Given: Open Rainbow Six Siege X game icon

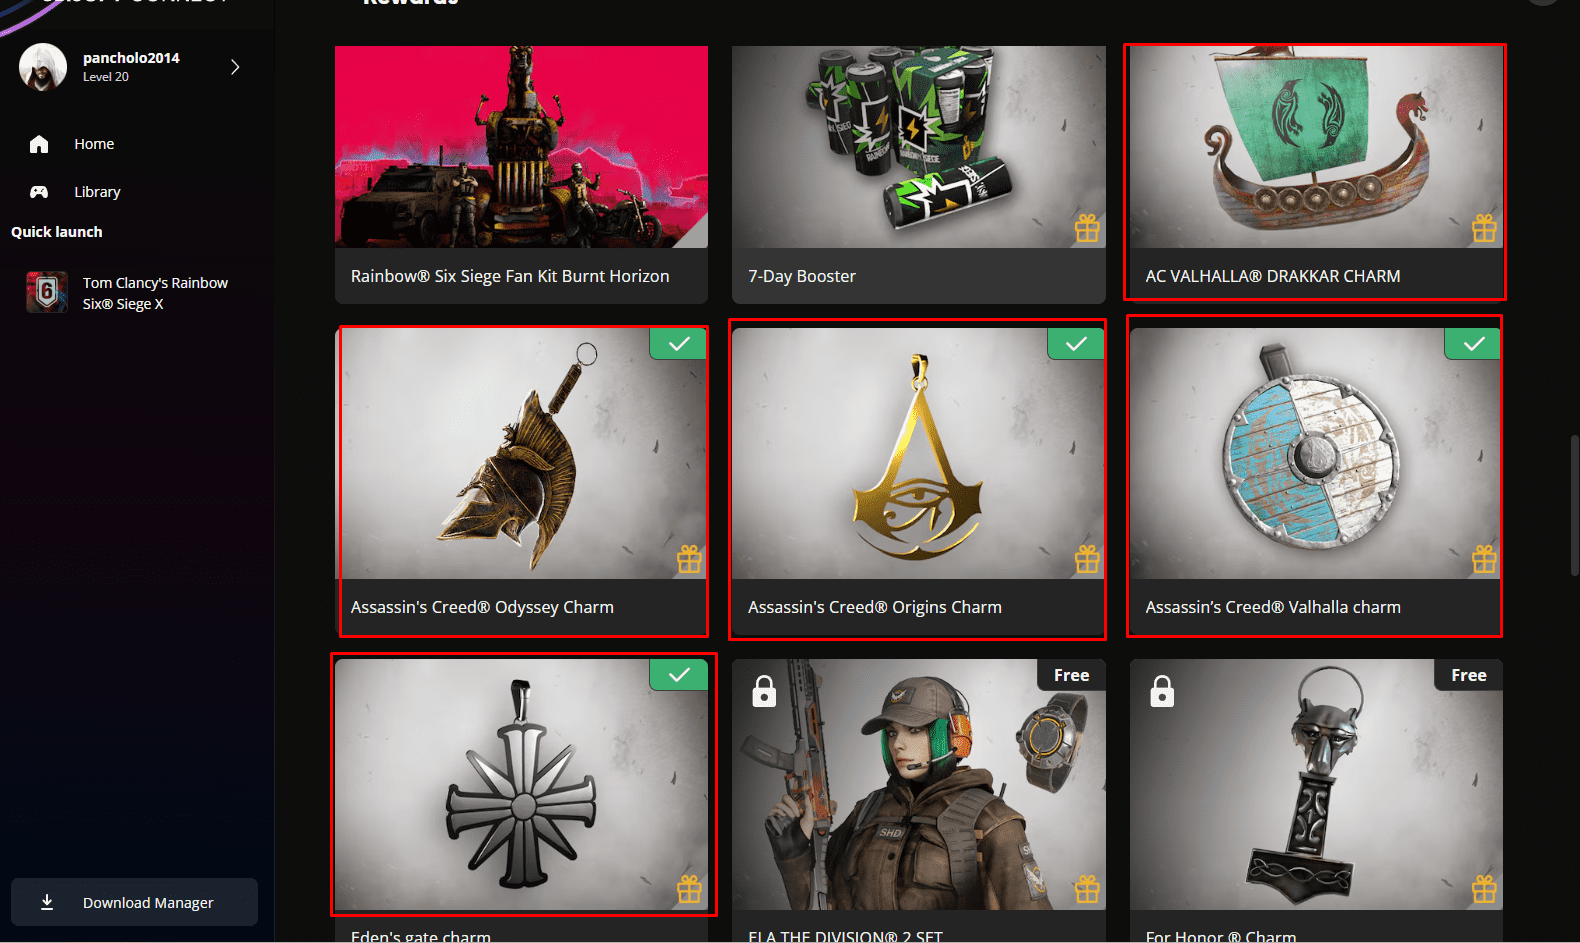Looking at the screenshot, I should [x=47, y=292].
